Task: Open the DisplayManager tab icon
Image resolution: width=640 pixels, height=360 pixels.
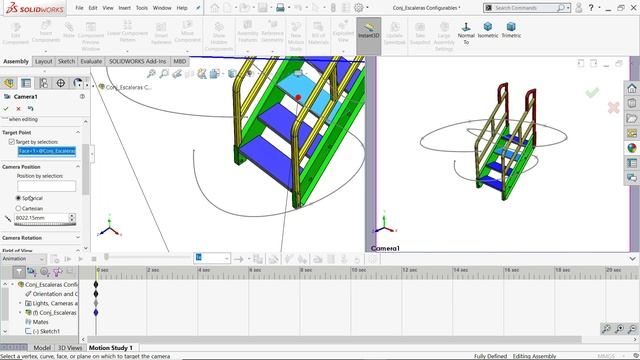Action: pyautogui.click(x=77, y=83)
